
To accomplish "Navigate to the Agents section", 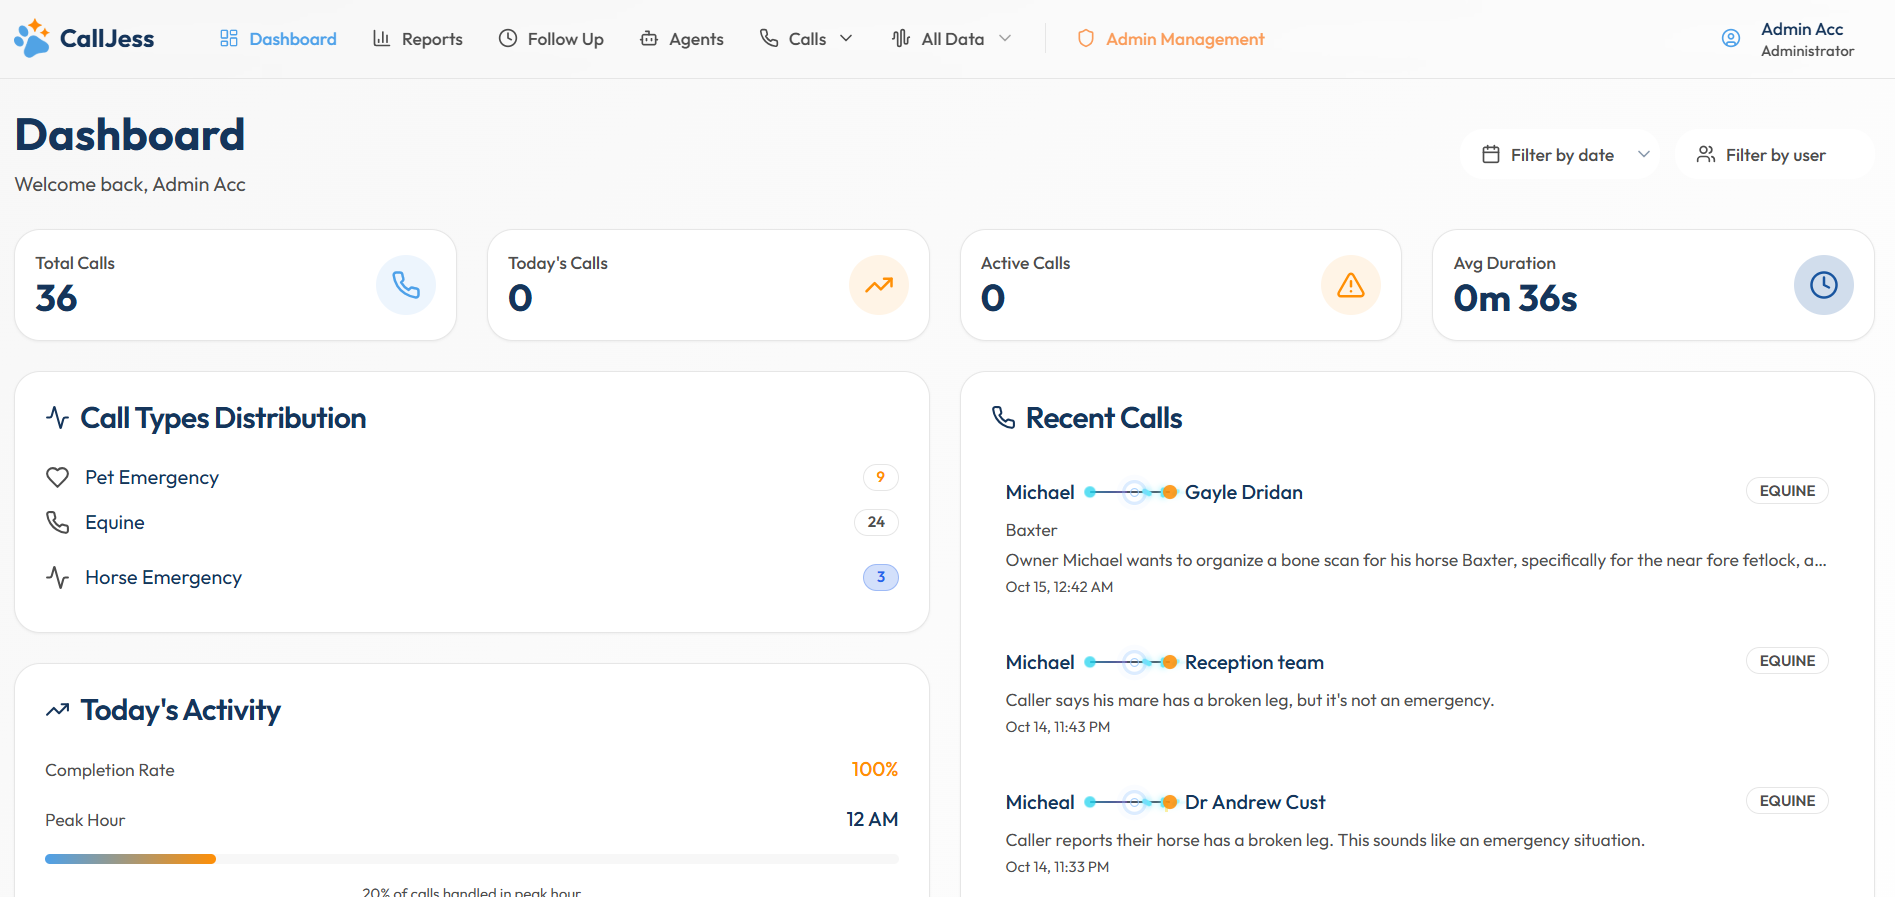I will point(682,39).
